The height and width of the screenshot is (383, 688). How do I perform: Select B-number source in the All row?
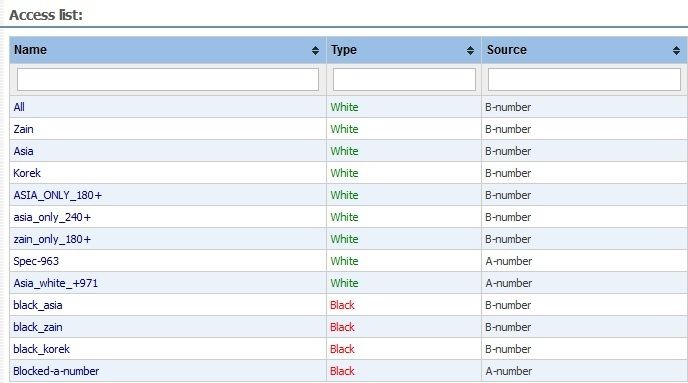508,107
